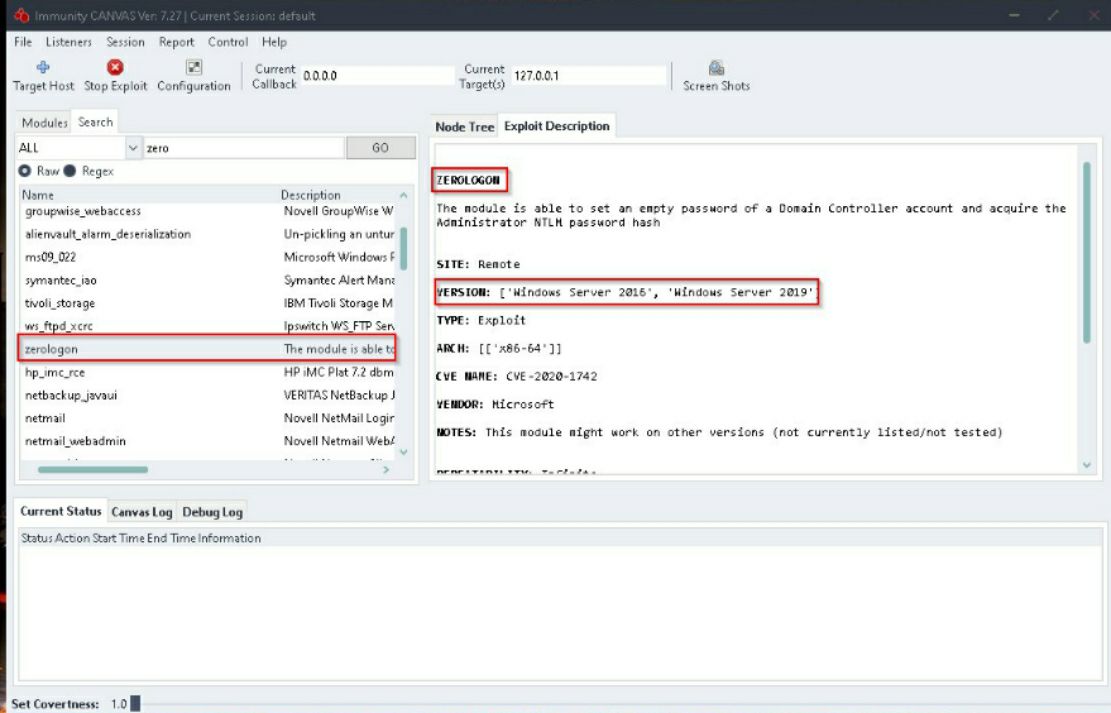Click the CVE NAME line in description

[517, 376]
